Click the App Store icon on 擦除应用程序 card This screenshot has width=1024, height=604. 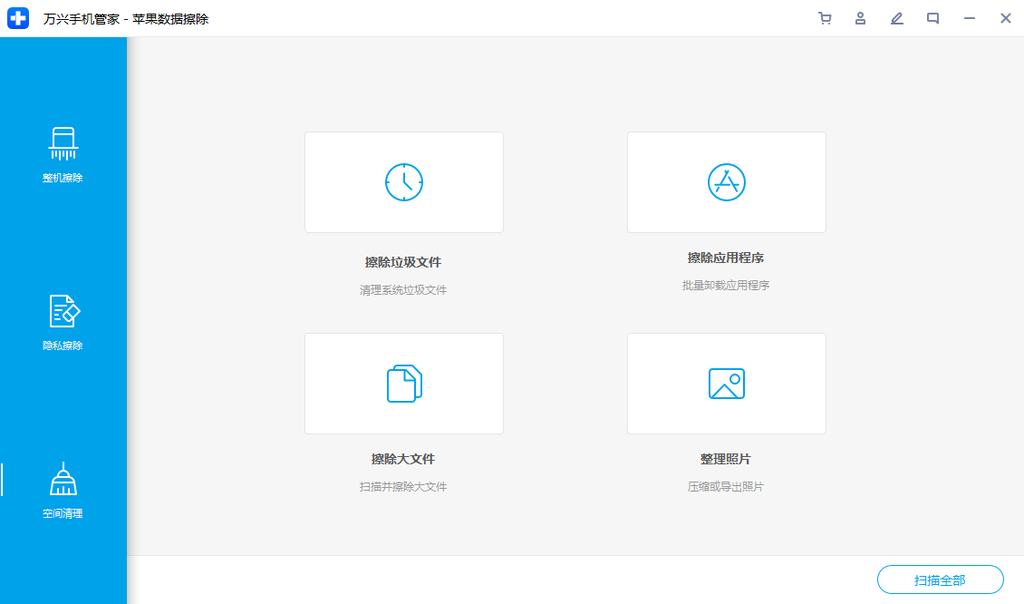pyautogui.click(x=726, y=182)
